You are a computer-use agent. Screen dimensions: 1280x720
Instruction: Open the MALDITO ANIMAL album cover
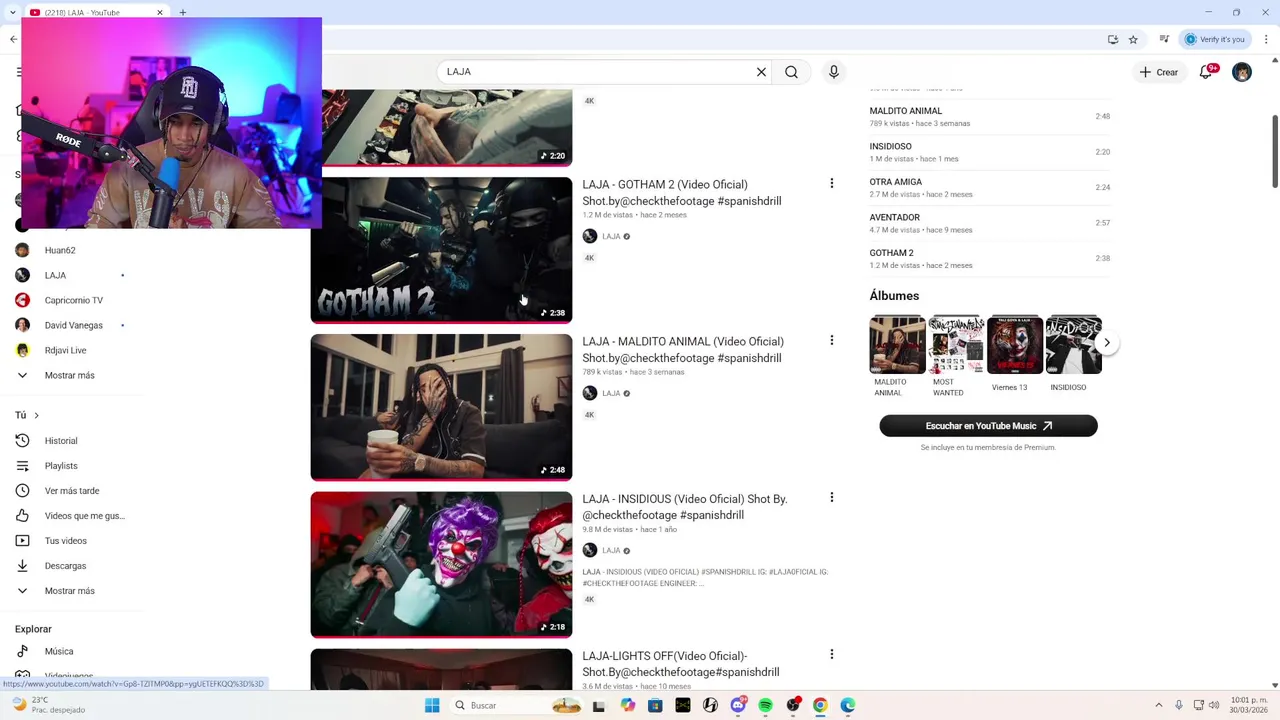[898, 344]
